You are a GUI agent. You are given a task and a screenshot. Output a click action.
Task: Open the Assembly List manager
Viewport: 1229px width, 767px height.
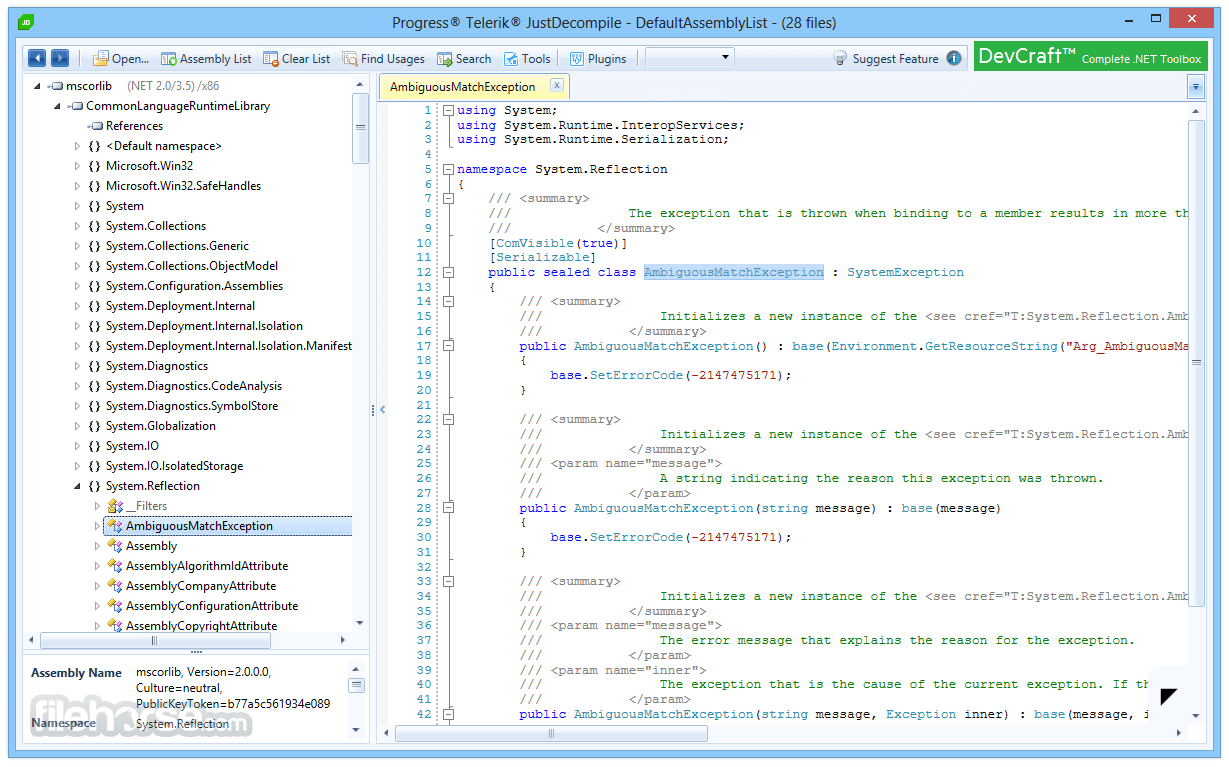point(206,59)
